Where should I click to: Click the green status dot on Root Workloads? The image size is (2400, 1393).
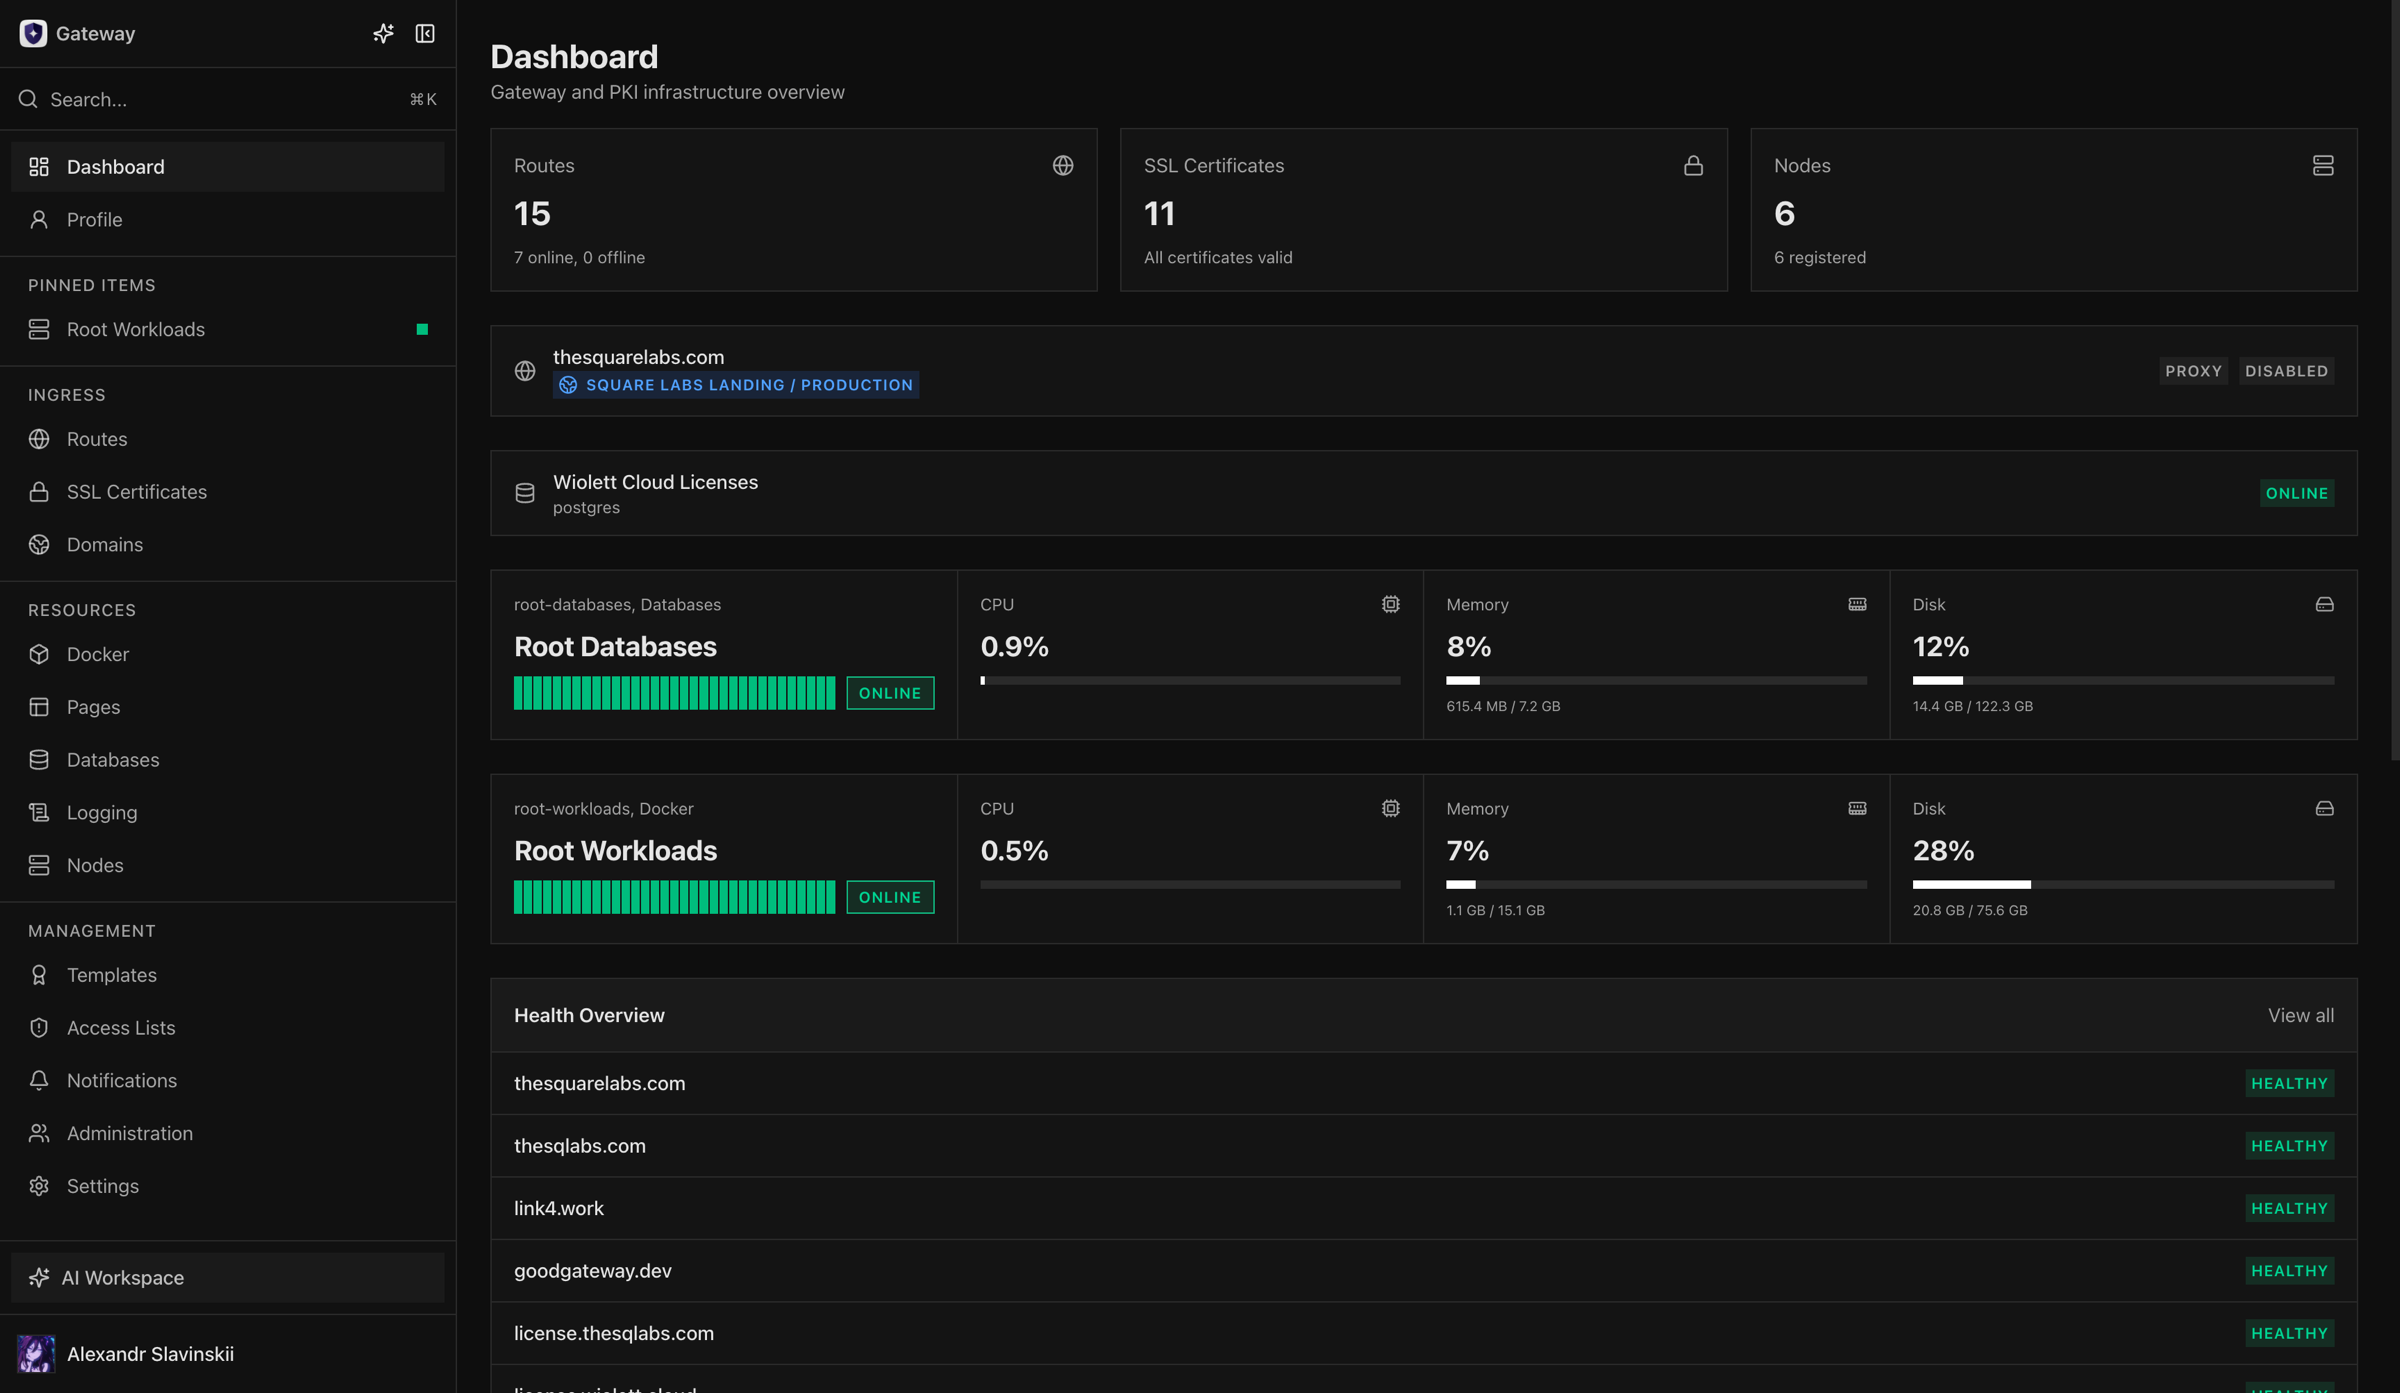tap(422, 329)
